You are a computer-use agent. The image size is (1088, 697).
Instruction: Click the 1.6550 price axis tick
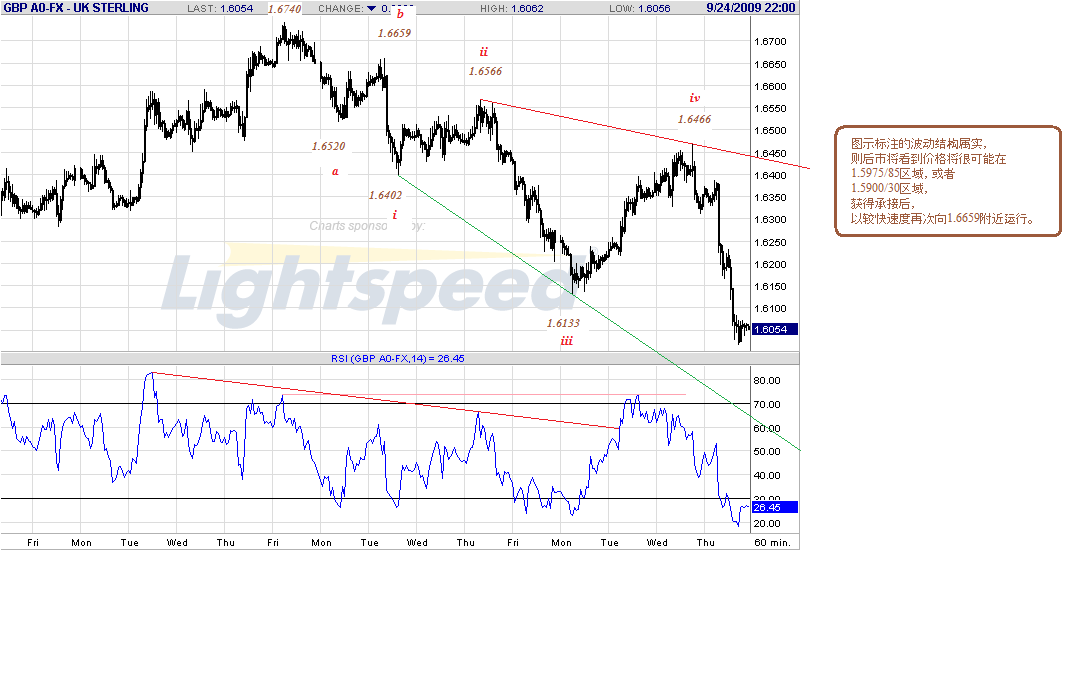[x=770, y=109]
